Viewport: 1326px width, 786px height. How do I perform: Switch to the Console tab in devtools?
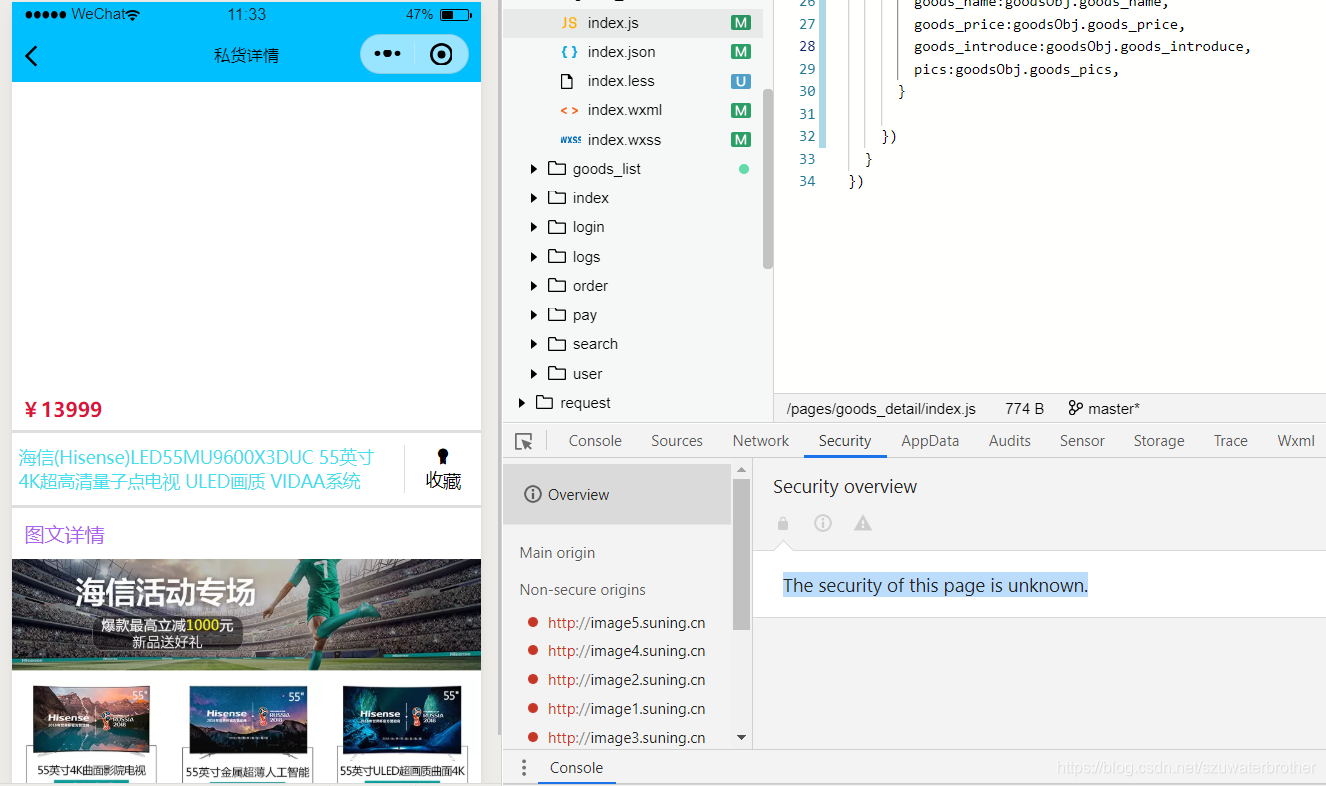point(595,441)
